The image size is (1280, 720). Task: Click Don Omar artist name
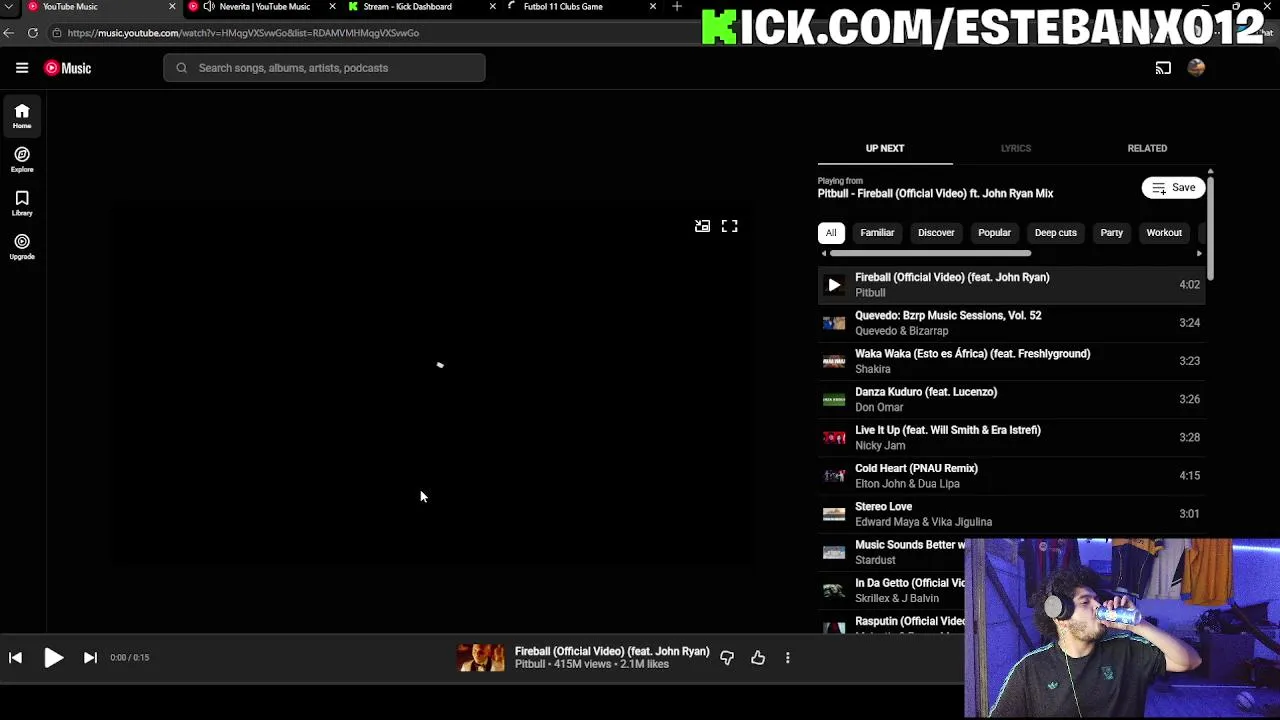coord(879,407)
